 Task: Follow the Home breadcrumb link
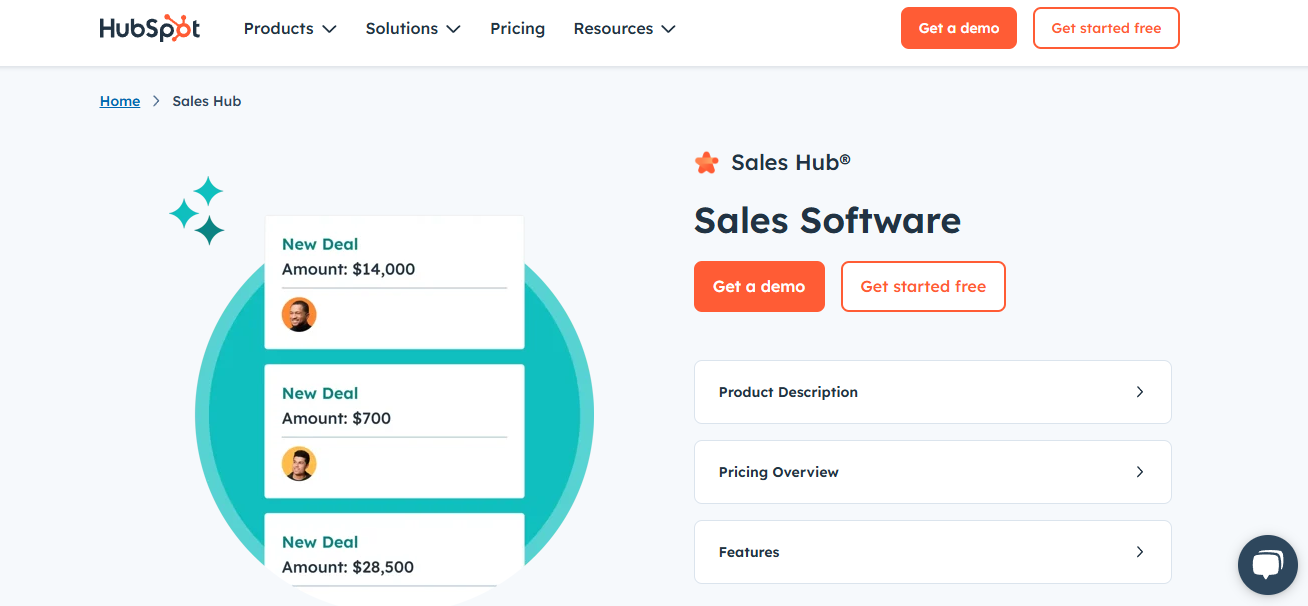pos(120,101)
